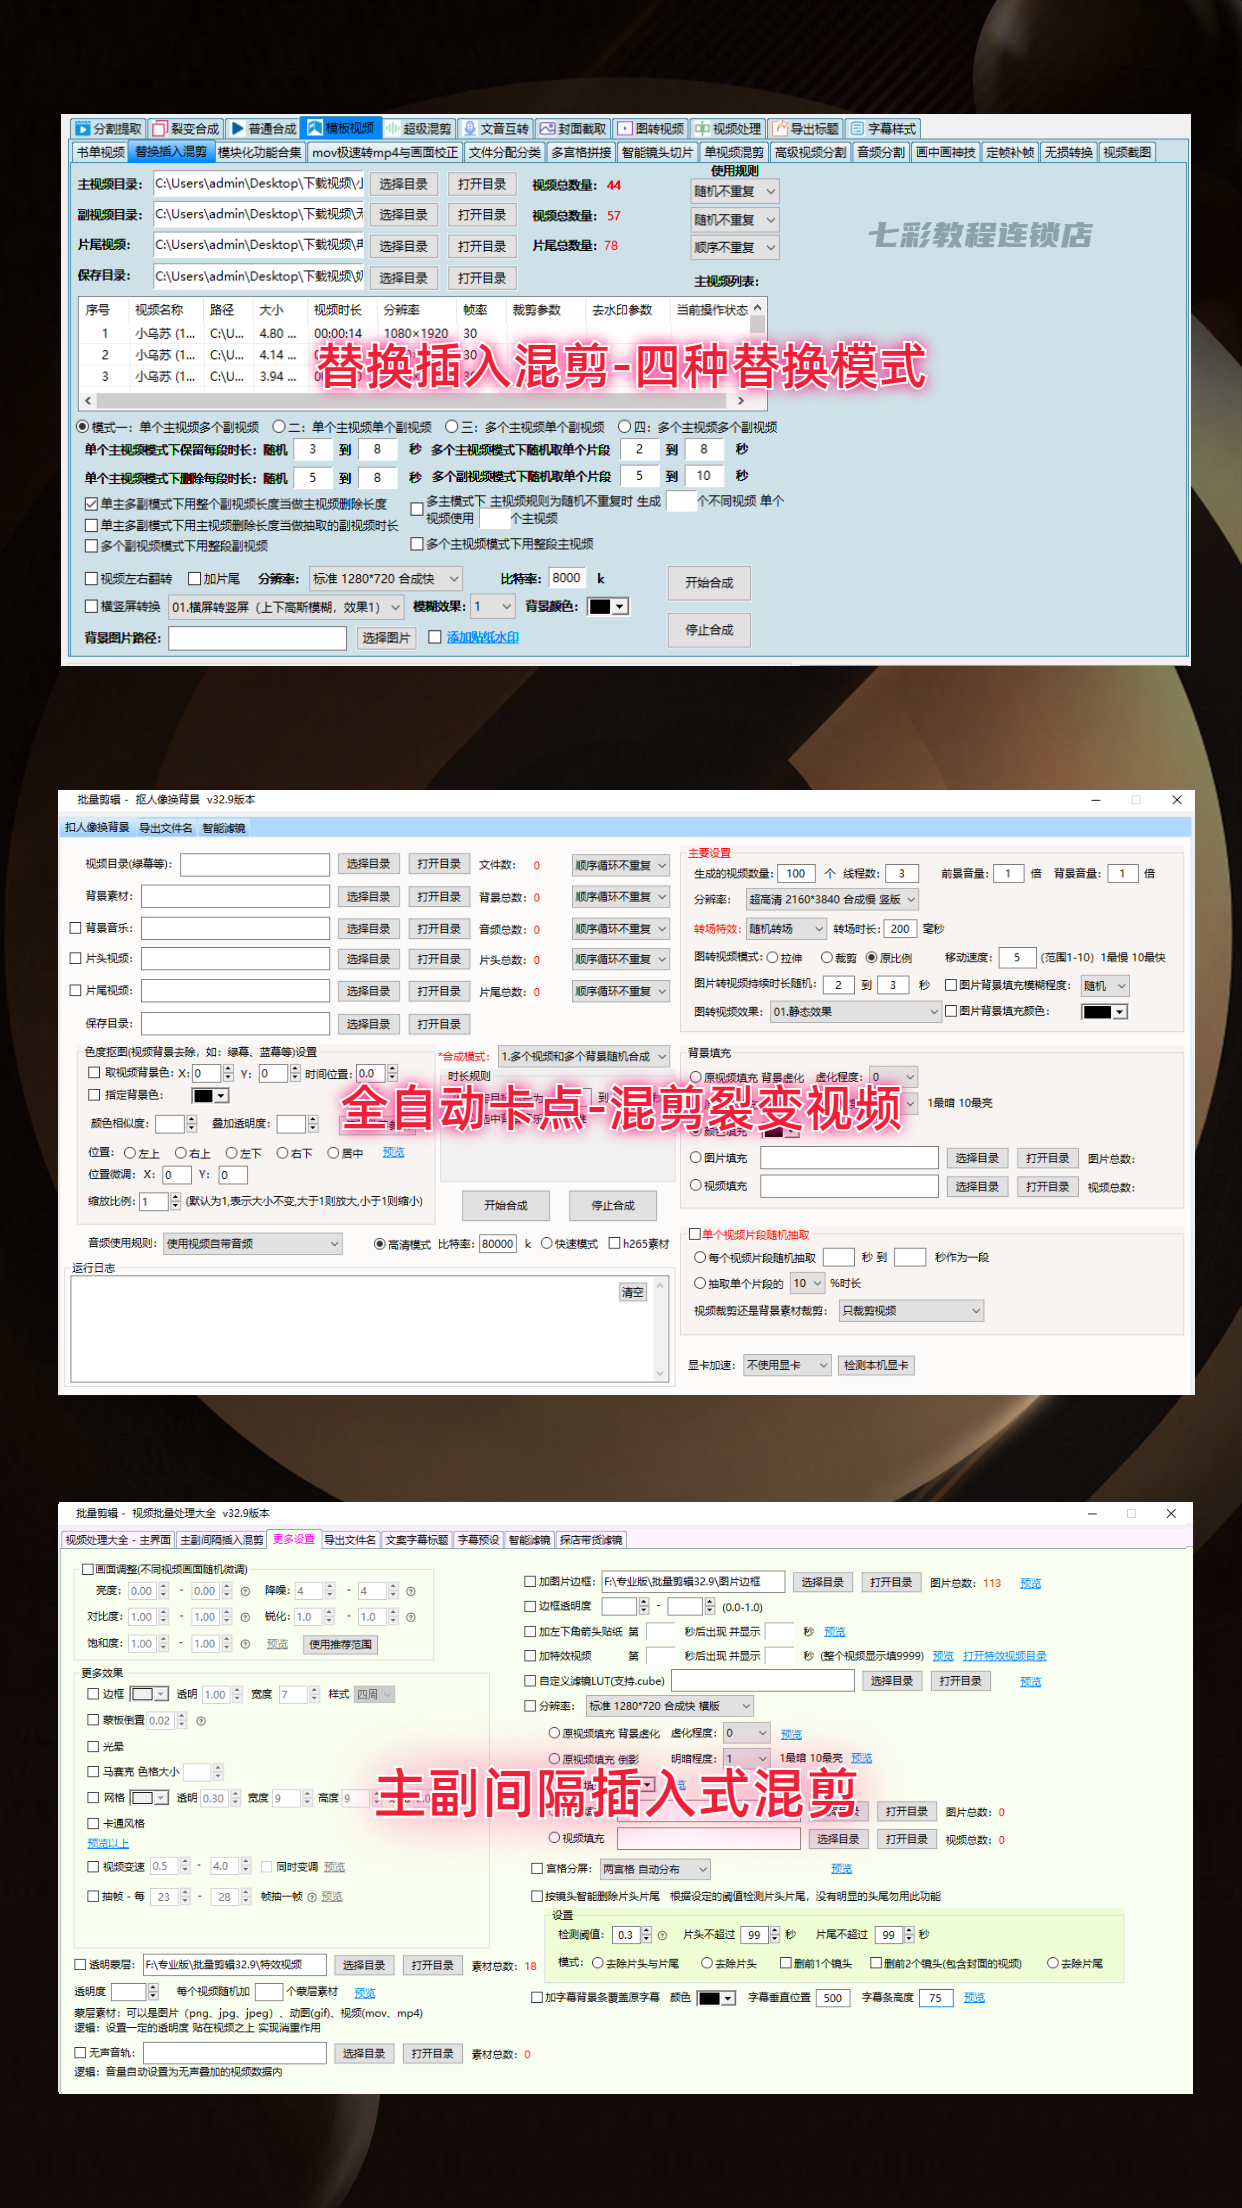
Task: Expand the 01.横屏转竖屏 conversion dropdown
Action: coord(286,607)
